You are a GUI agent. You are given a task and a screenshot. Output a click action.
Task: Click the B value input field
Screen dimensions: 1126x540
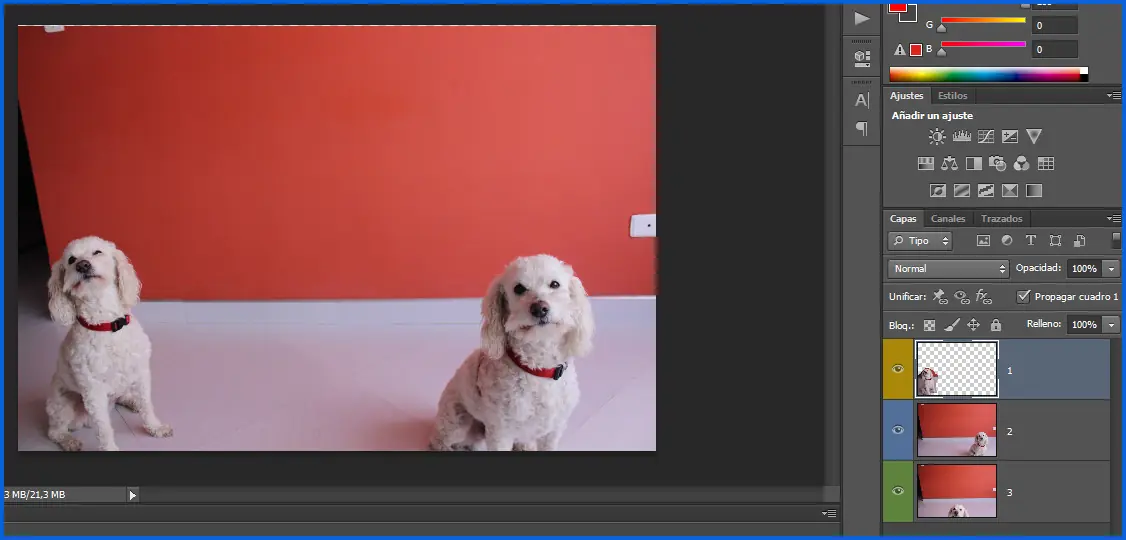[x=1054, y=50]
